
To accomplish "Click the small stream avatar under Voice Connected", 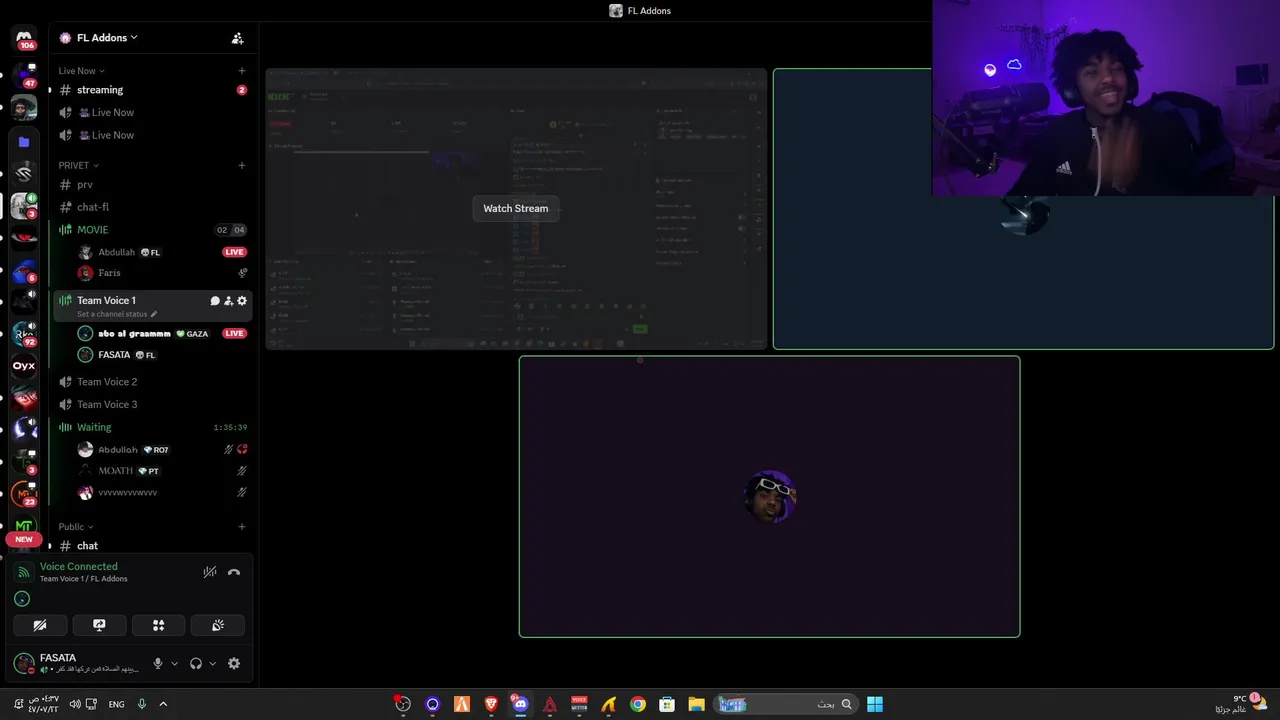I will pos(23,599).
